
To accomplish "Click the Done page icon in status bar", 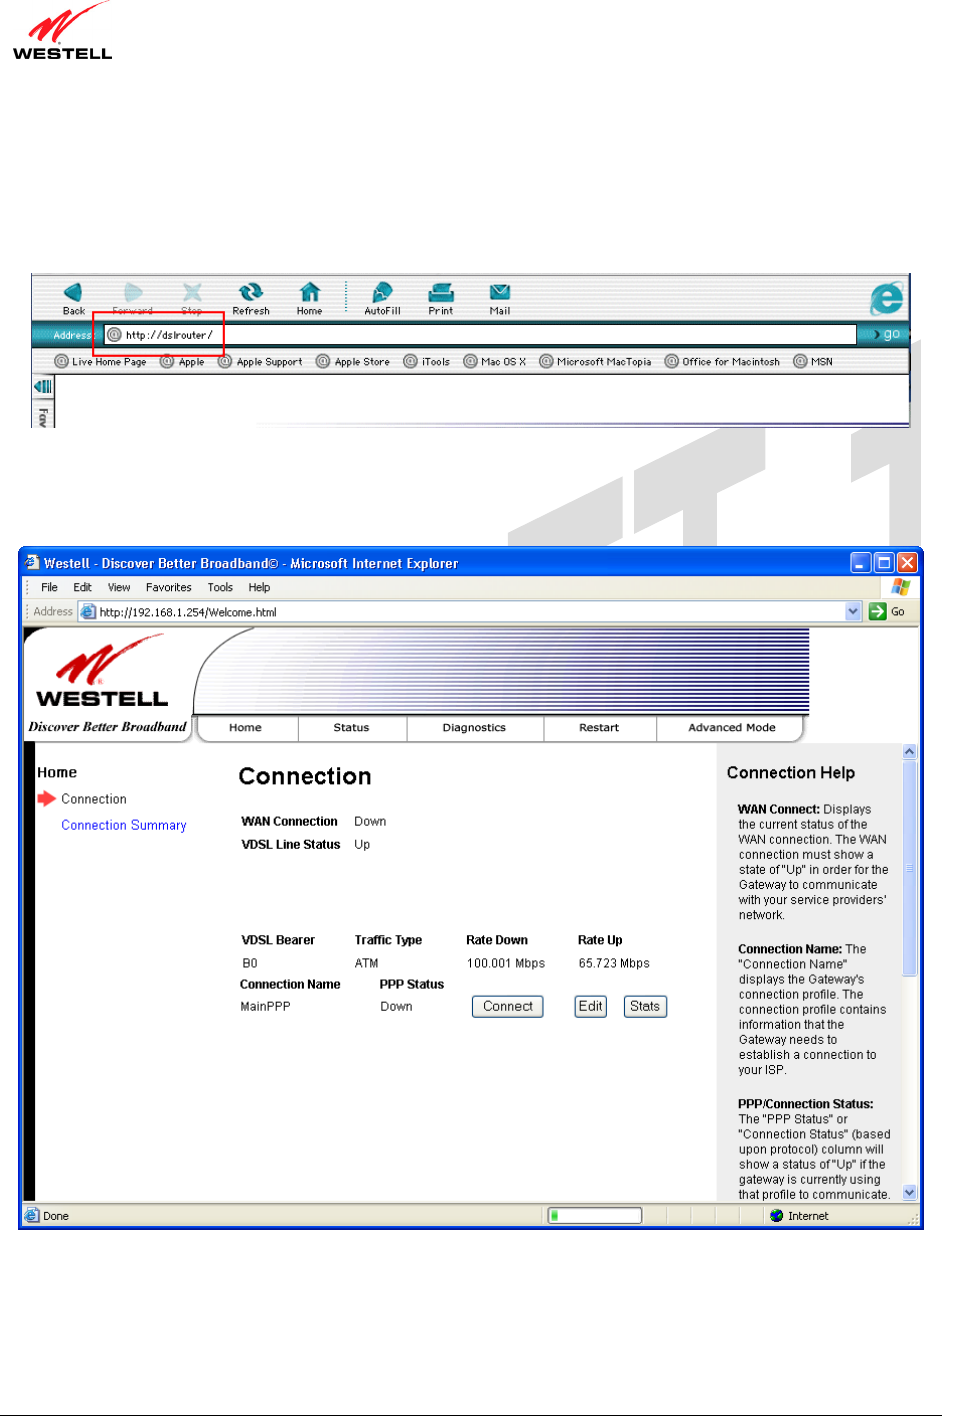I will (32, 1216).
